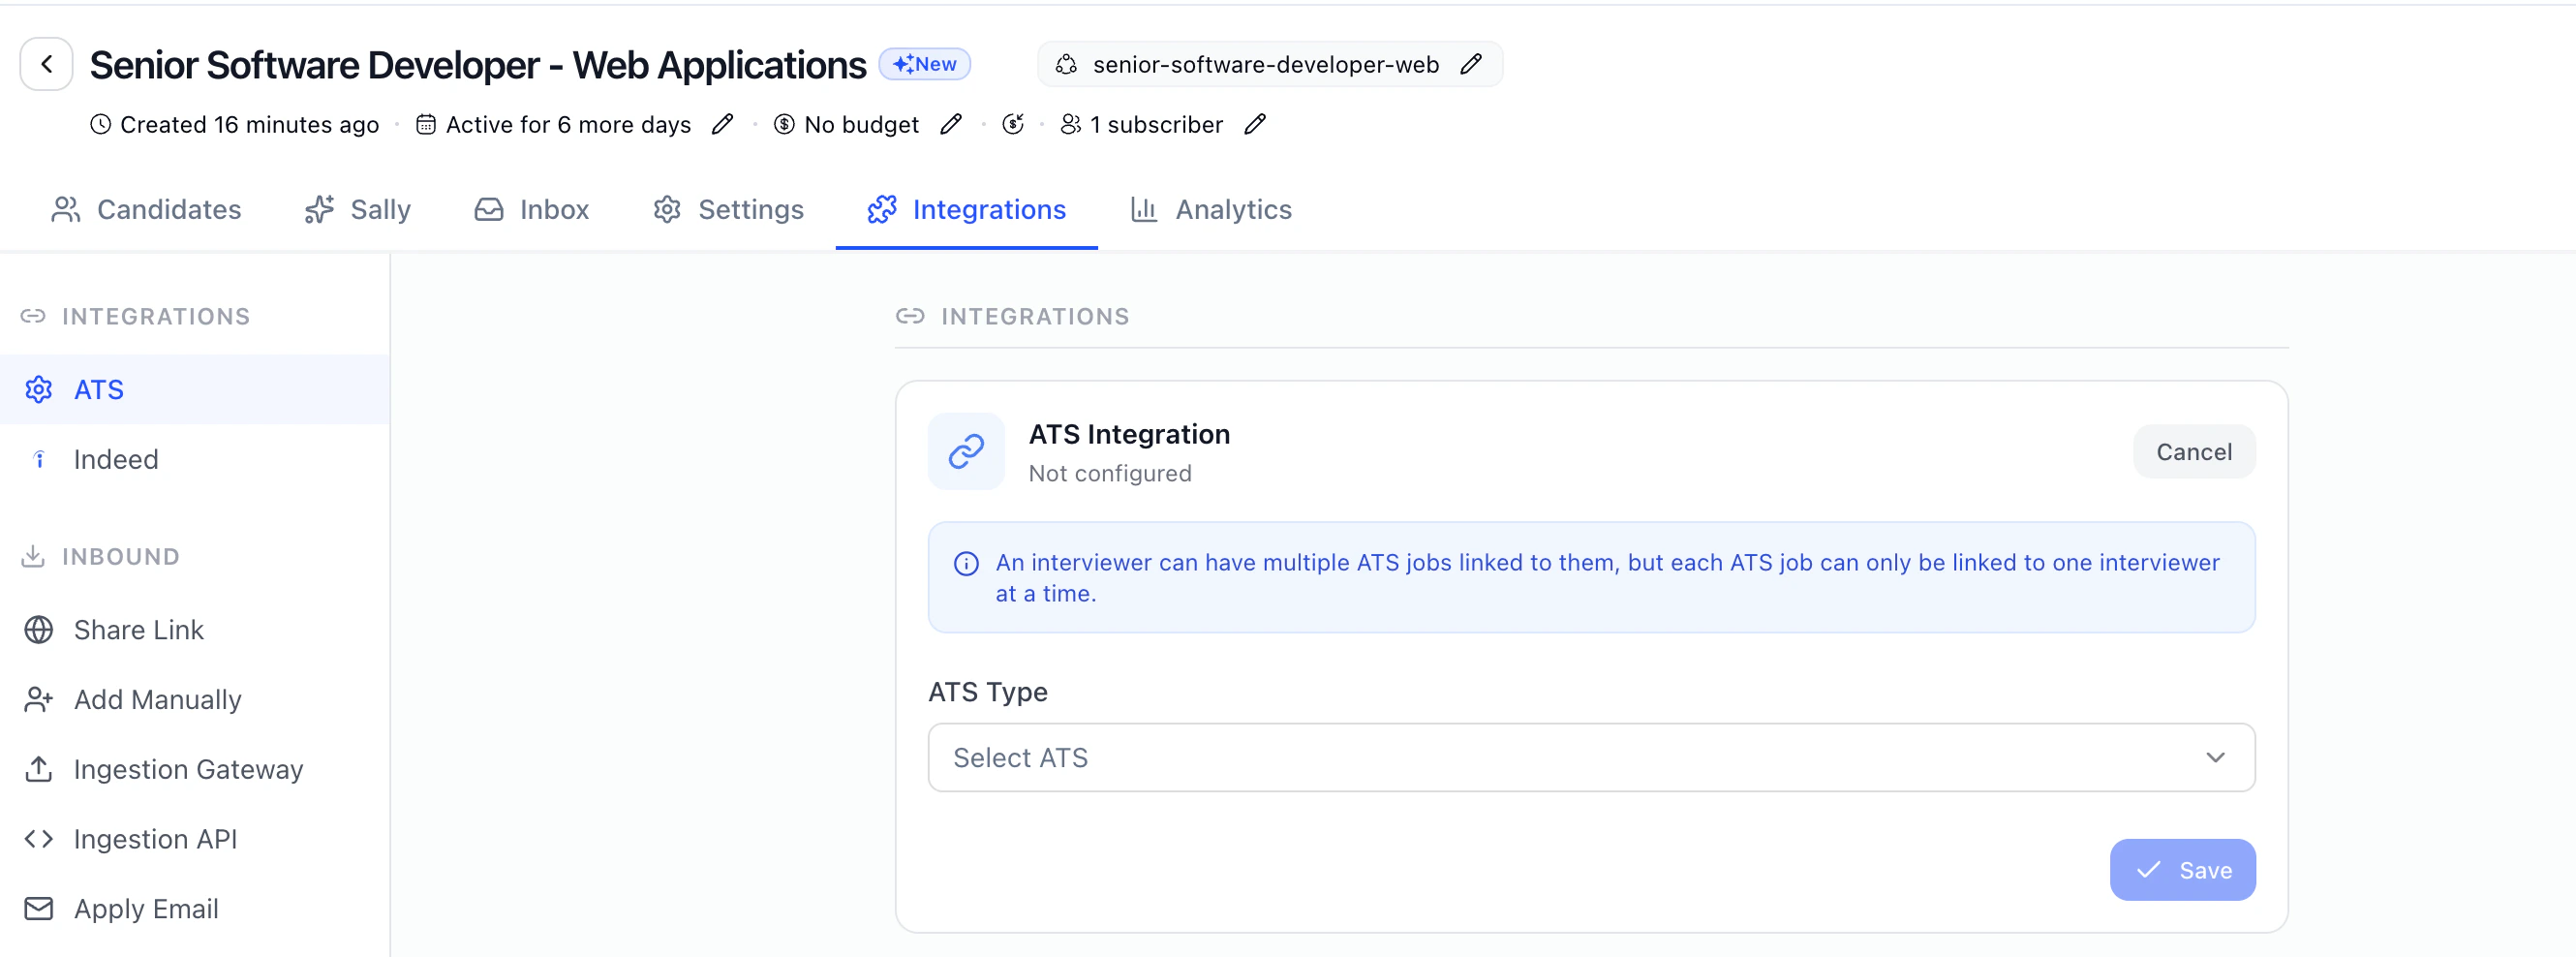The height and width of the screenshot is (957, 2576).
Task: Click the clock icon by Created time
Action: (100, 124)
